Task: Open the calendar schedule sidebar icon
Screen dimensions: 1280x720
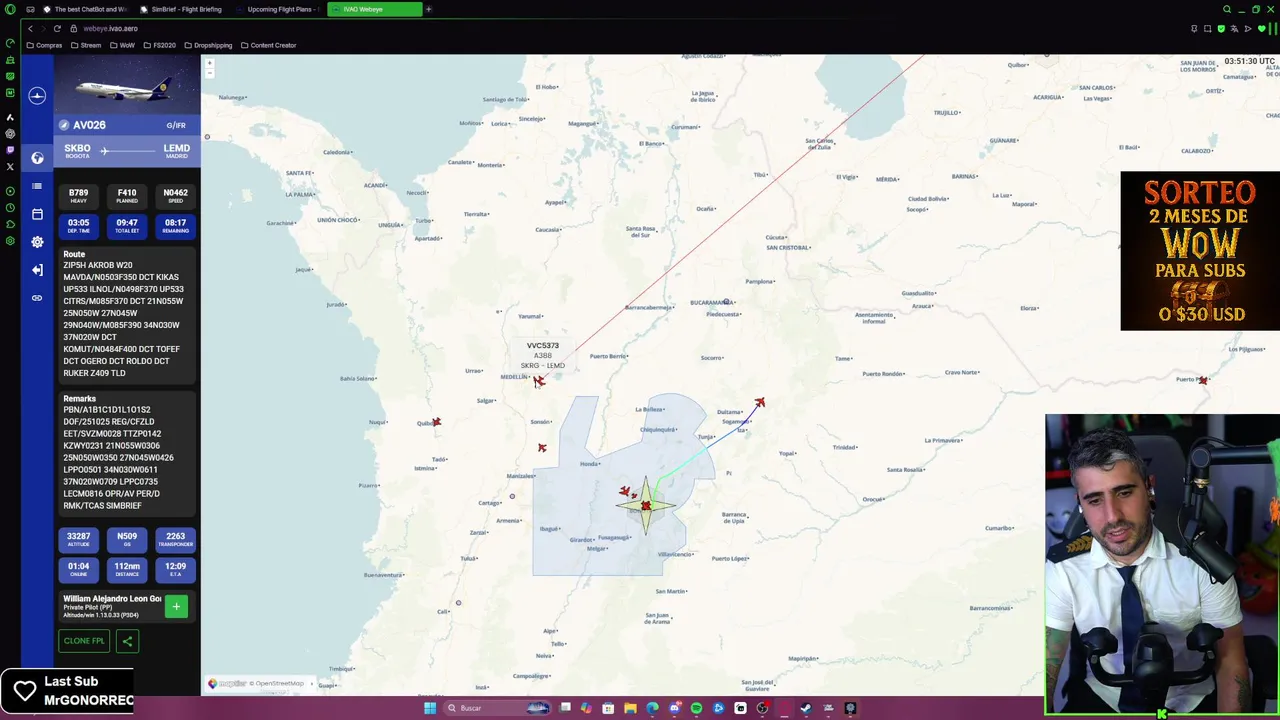Action: tap(37, 214)
